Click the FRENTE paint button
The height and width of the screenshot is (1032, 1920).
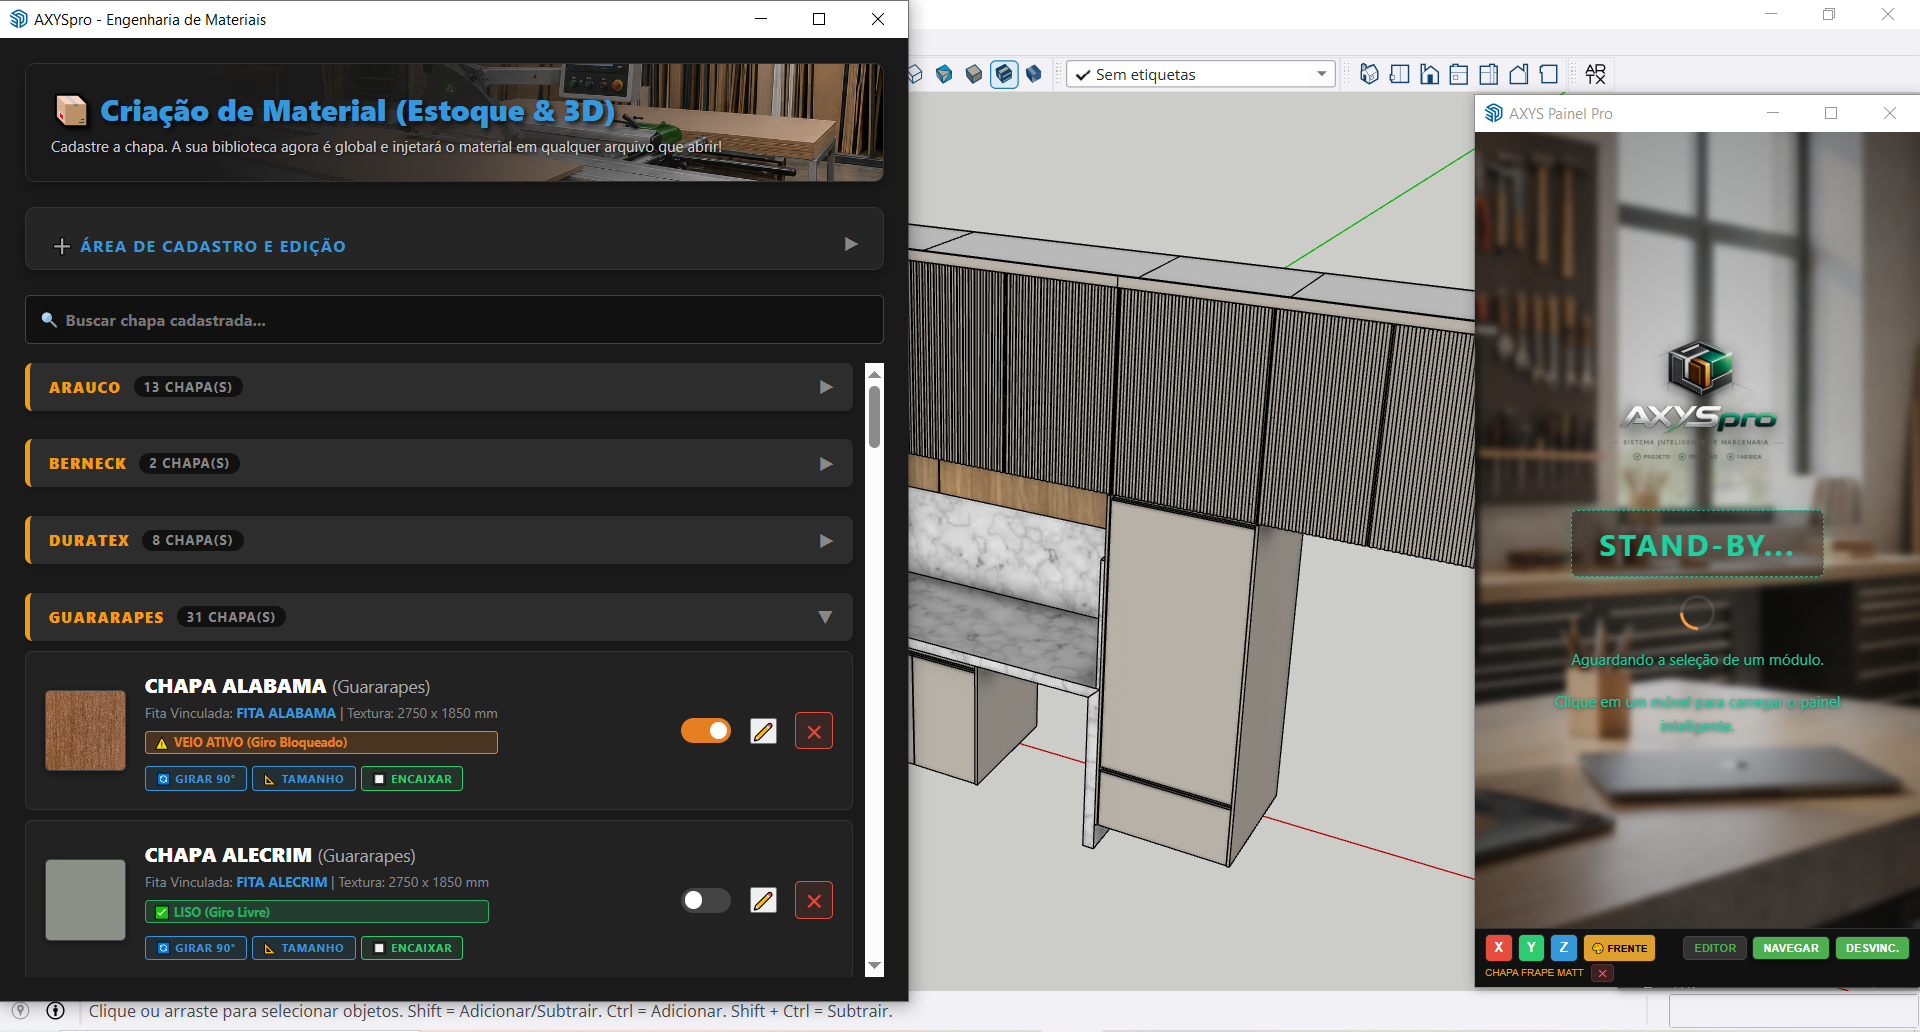click(1619, 948)
